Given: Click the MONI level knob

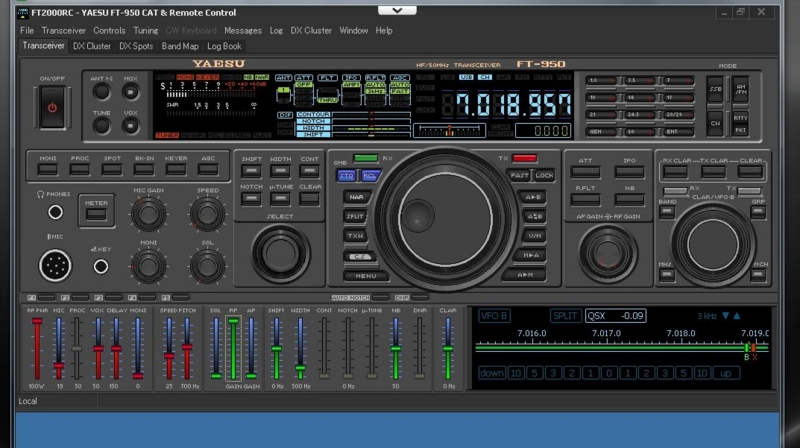Looking at the screenshot, I should point(148,265).
